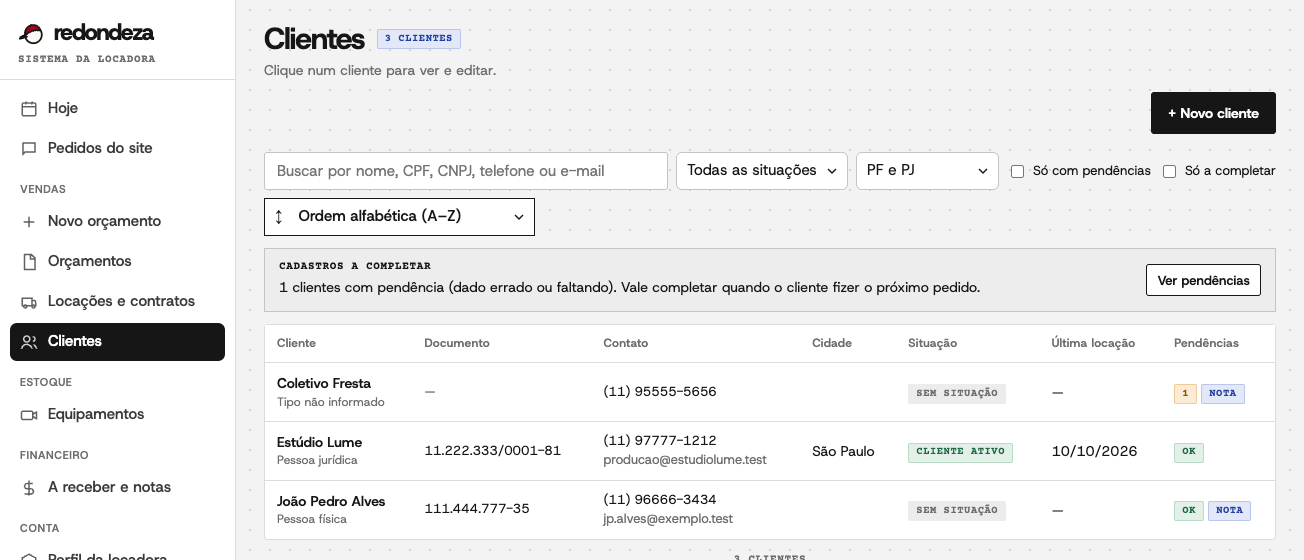1304x560 pixels.
Task: Click NOTA badge in Coletivo Fresta row
Action: click(1223, 393)
